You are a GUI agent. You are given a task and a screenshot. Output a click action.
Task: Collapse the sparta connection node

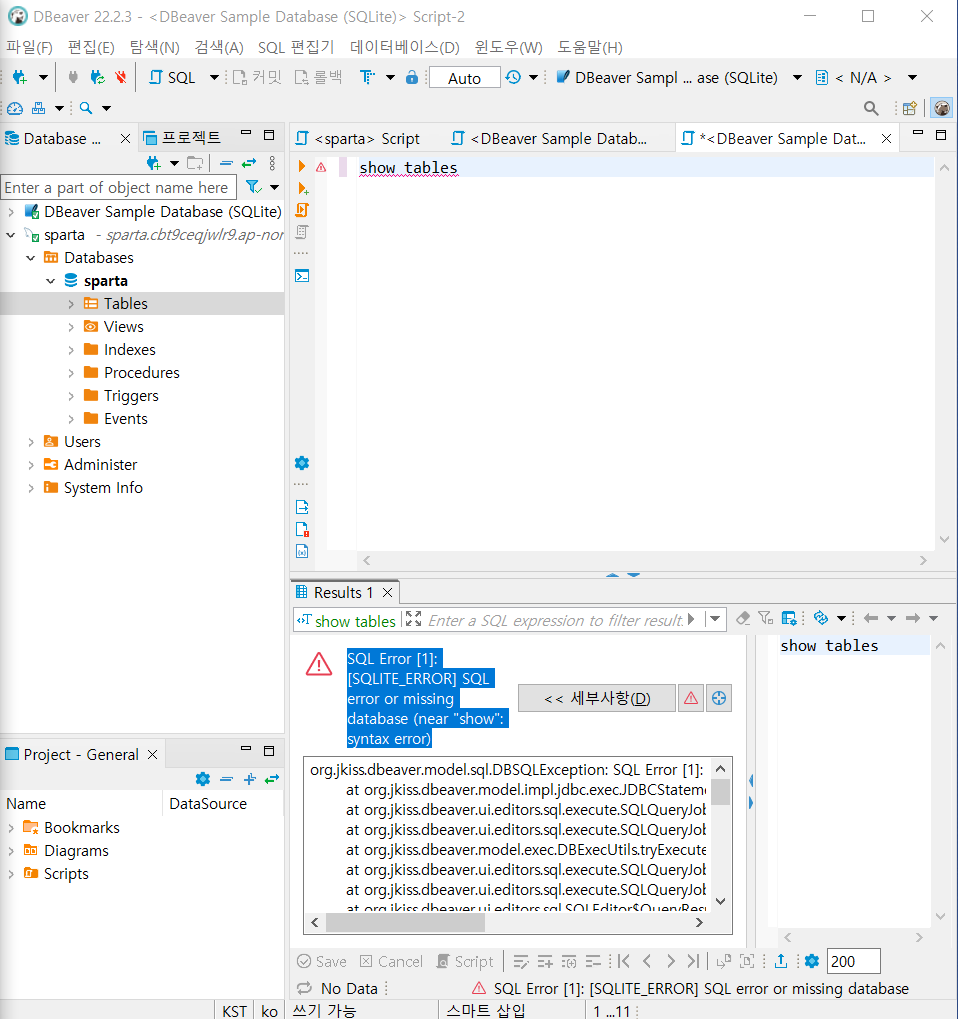(x=10, y=235)
